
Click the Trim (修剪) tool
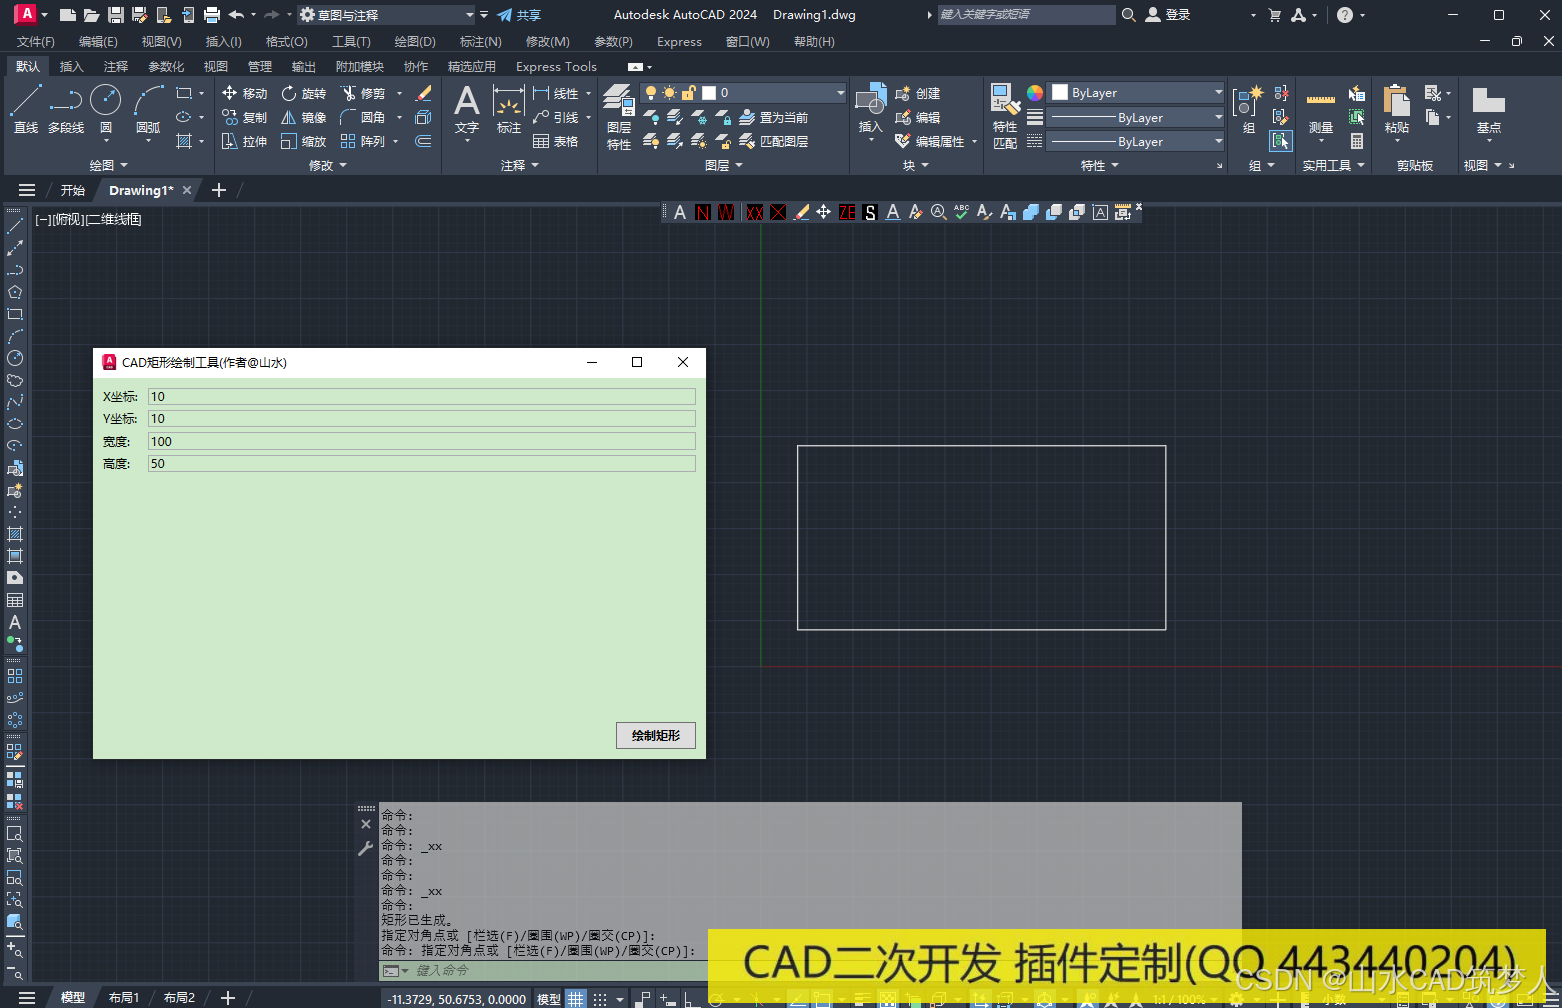click(x=363, y=93)
